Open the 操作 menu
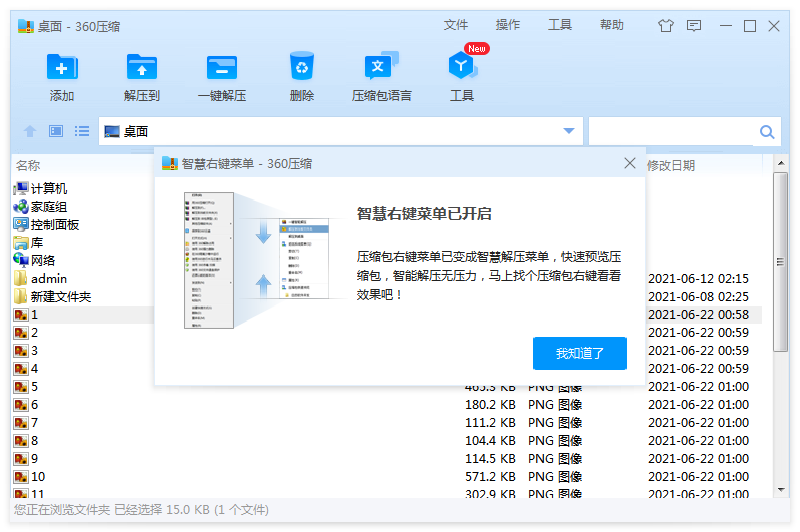The image size is (800, 532). point(508,25)
